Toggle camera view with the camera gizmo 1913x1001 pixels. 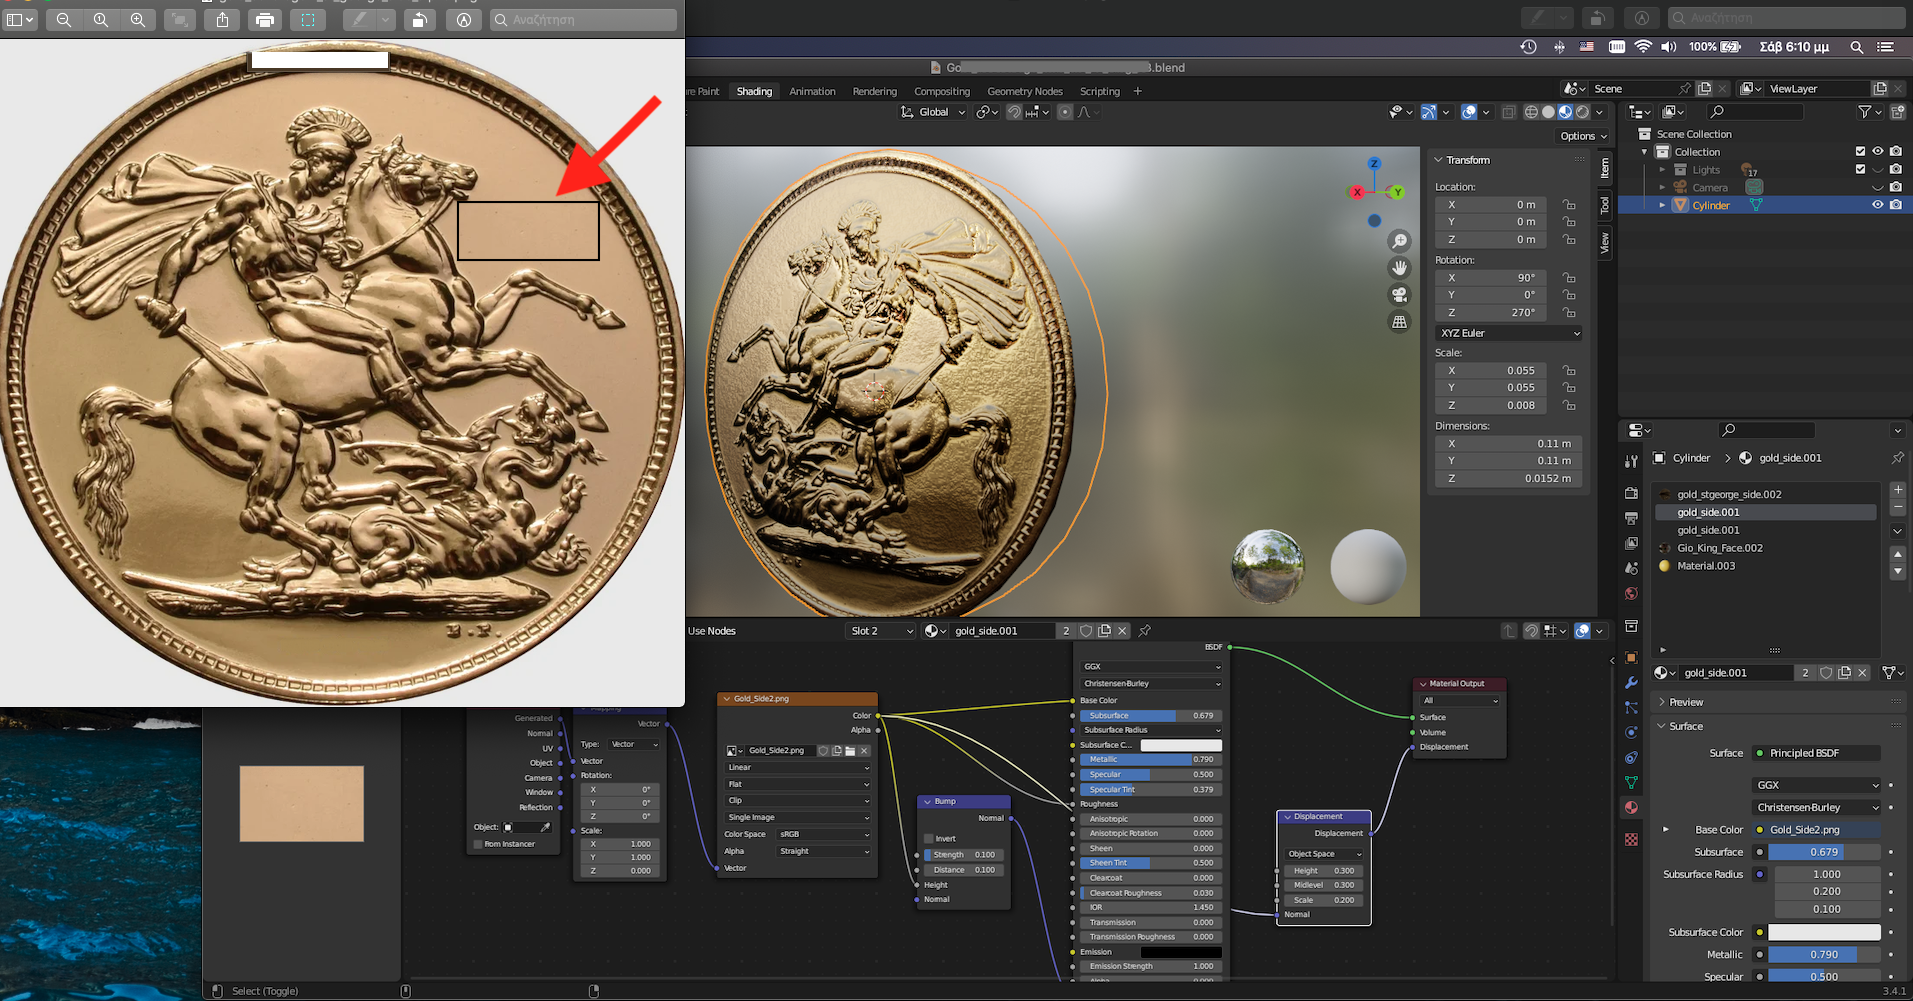(1399, 295)
